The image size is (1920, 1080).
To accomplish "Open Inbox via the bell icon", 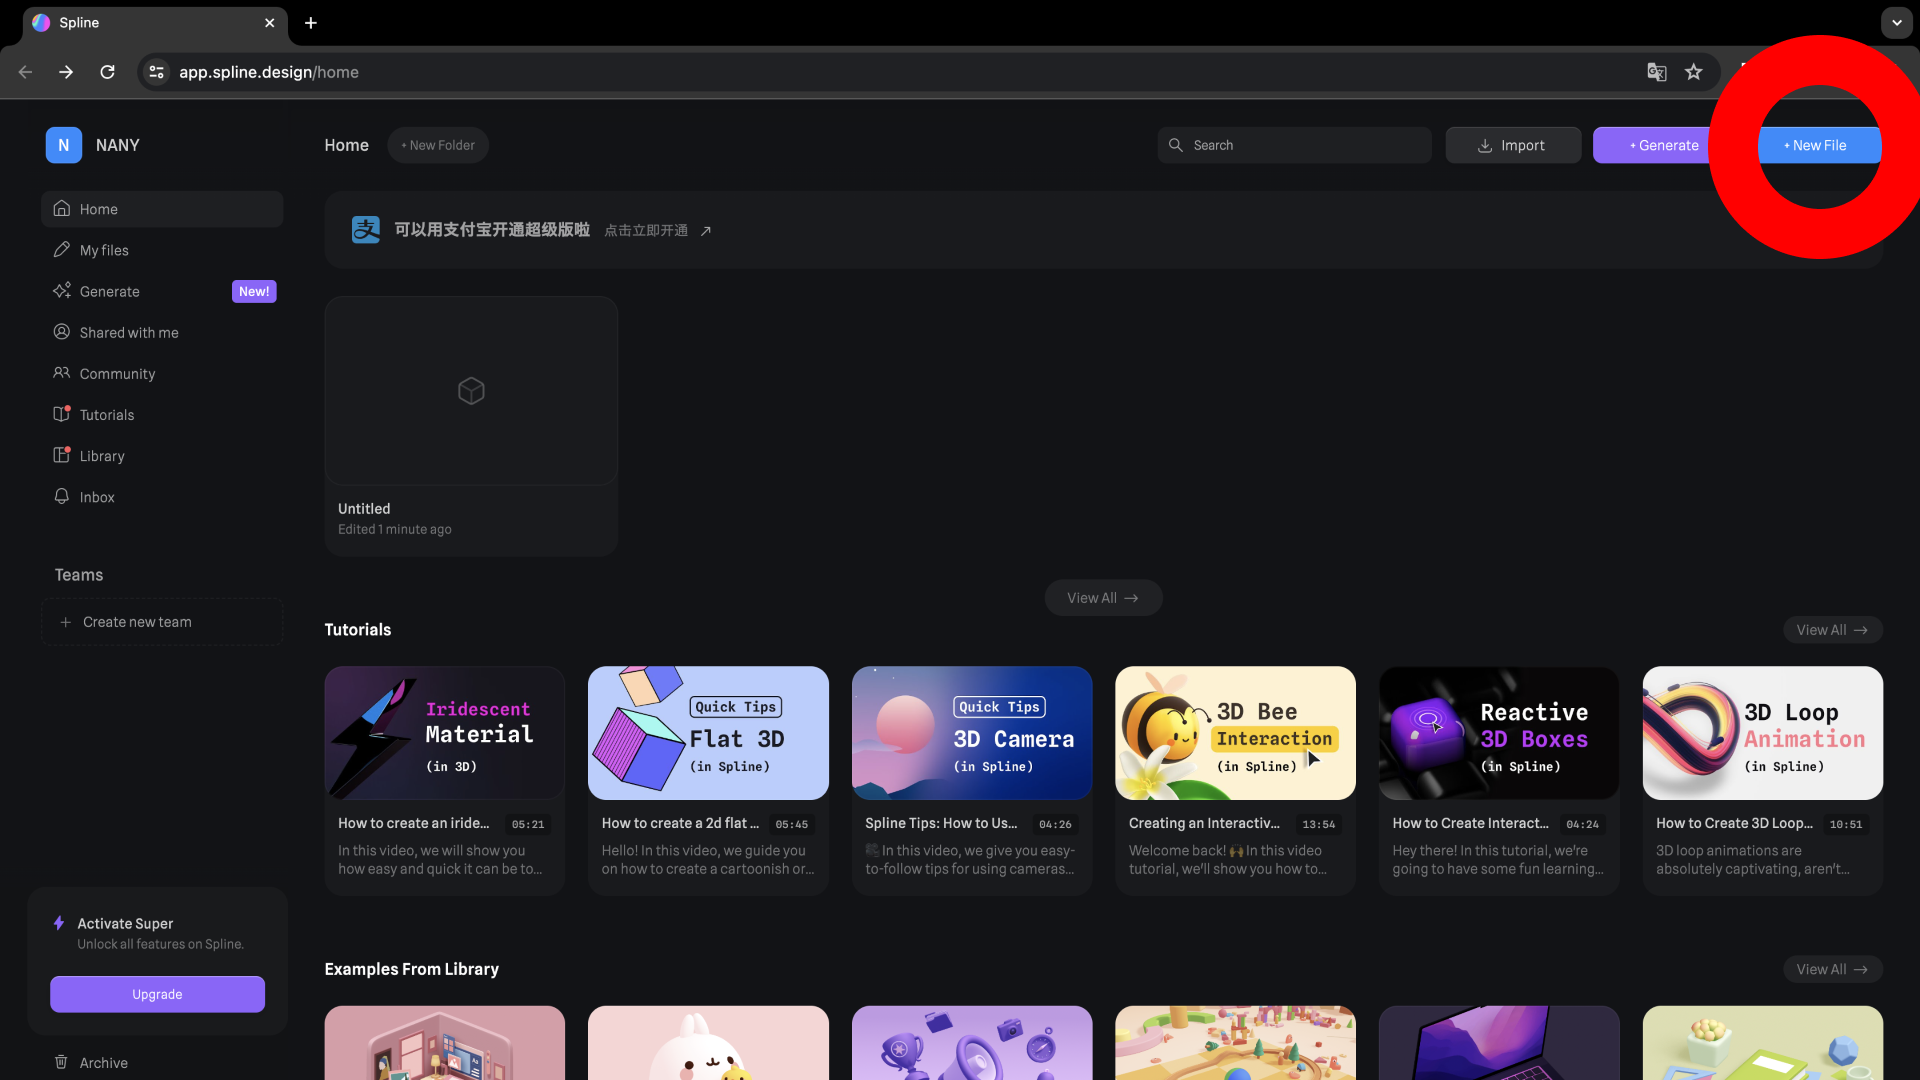I will (62, 497).
